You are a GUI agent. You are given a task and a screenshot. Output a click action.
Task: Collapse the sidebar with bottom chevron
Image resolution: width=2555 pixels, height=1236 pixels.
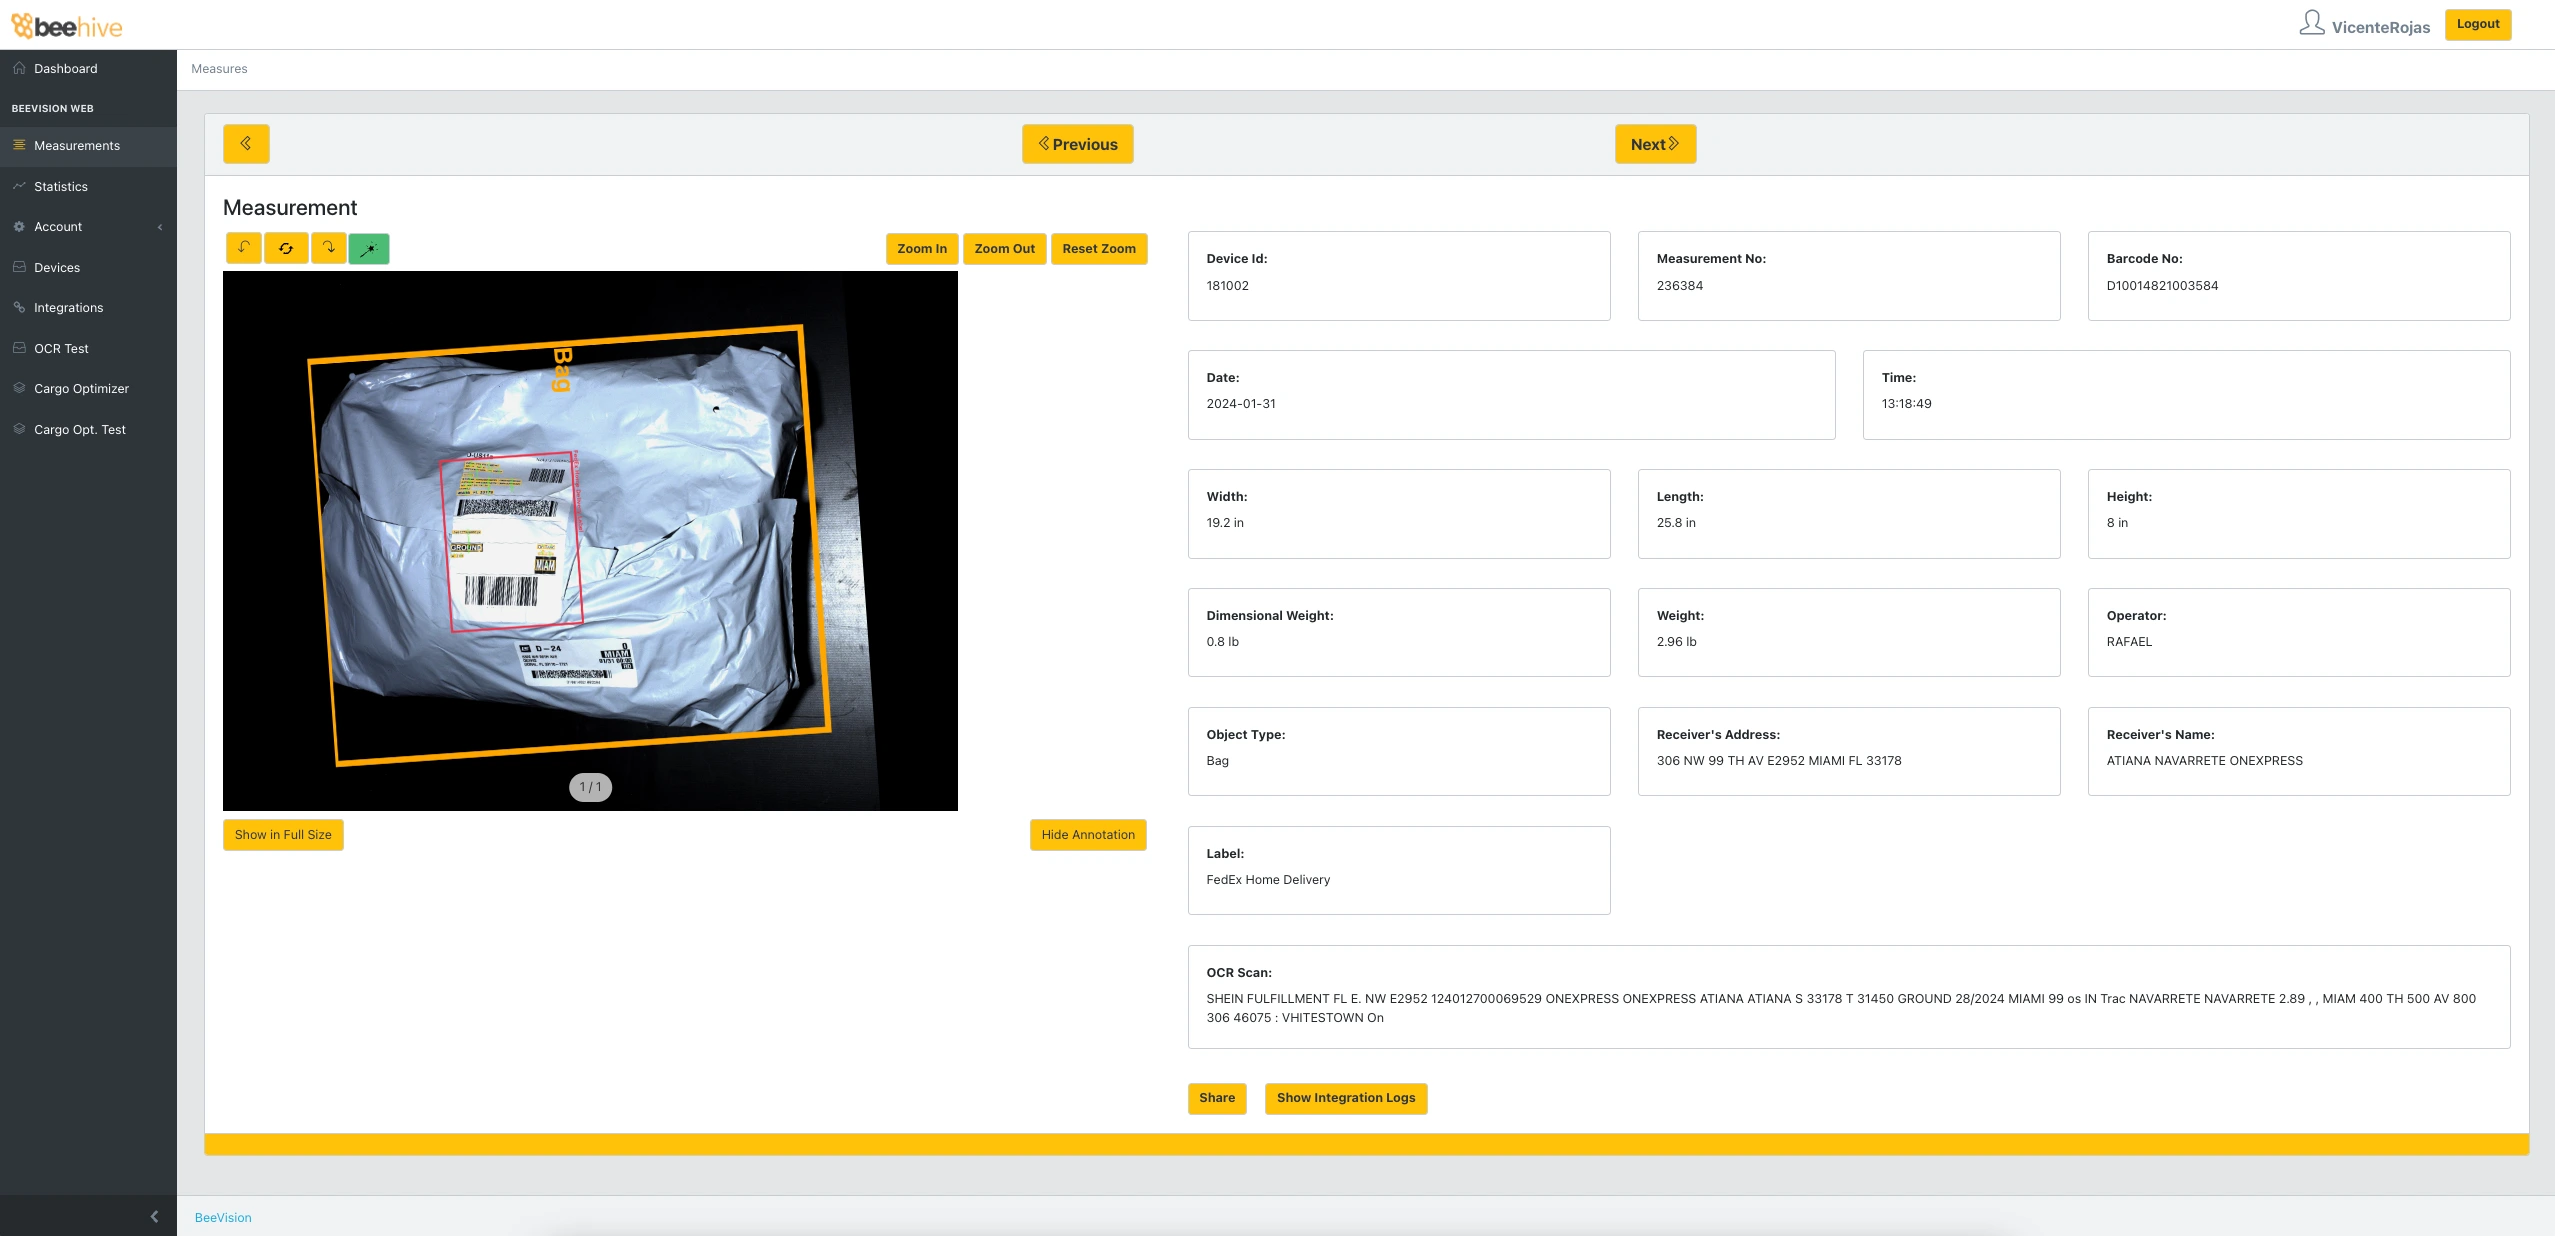154,1216
